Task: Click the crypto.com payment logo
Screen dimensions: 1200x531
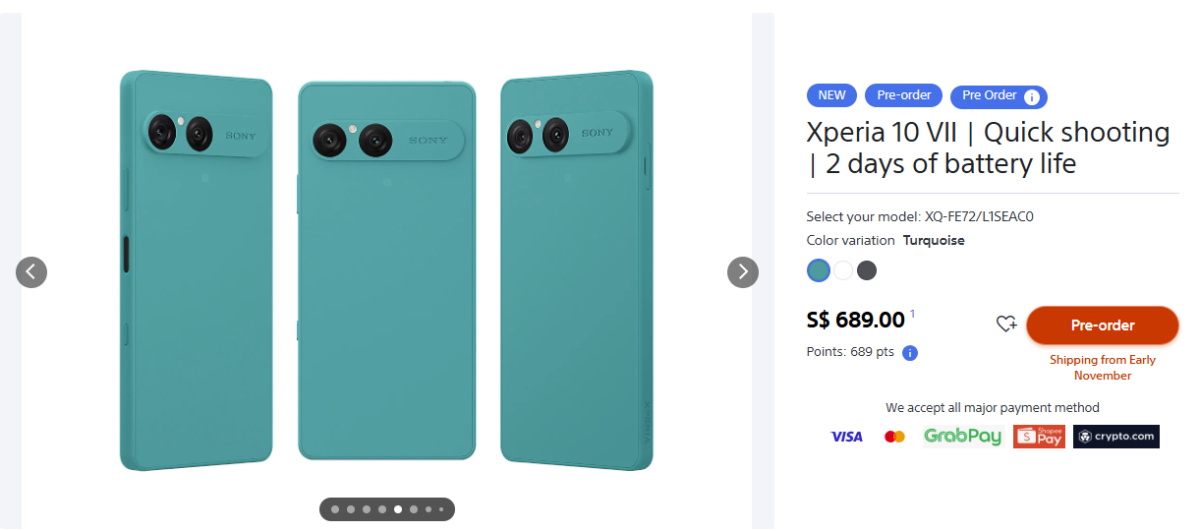Action: pos(1116,437)
